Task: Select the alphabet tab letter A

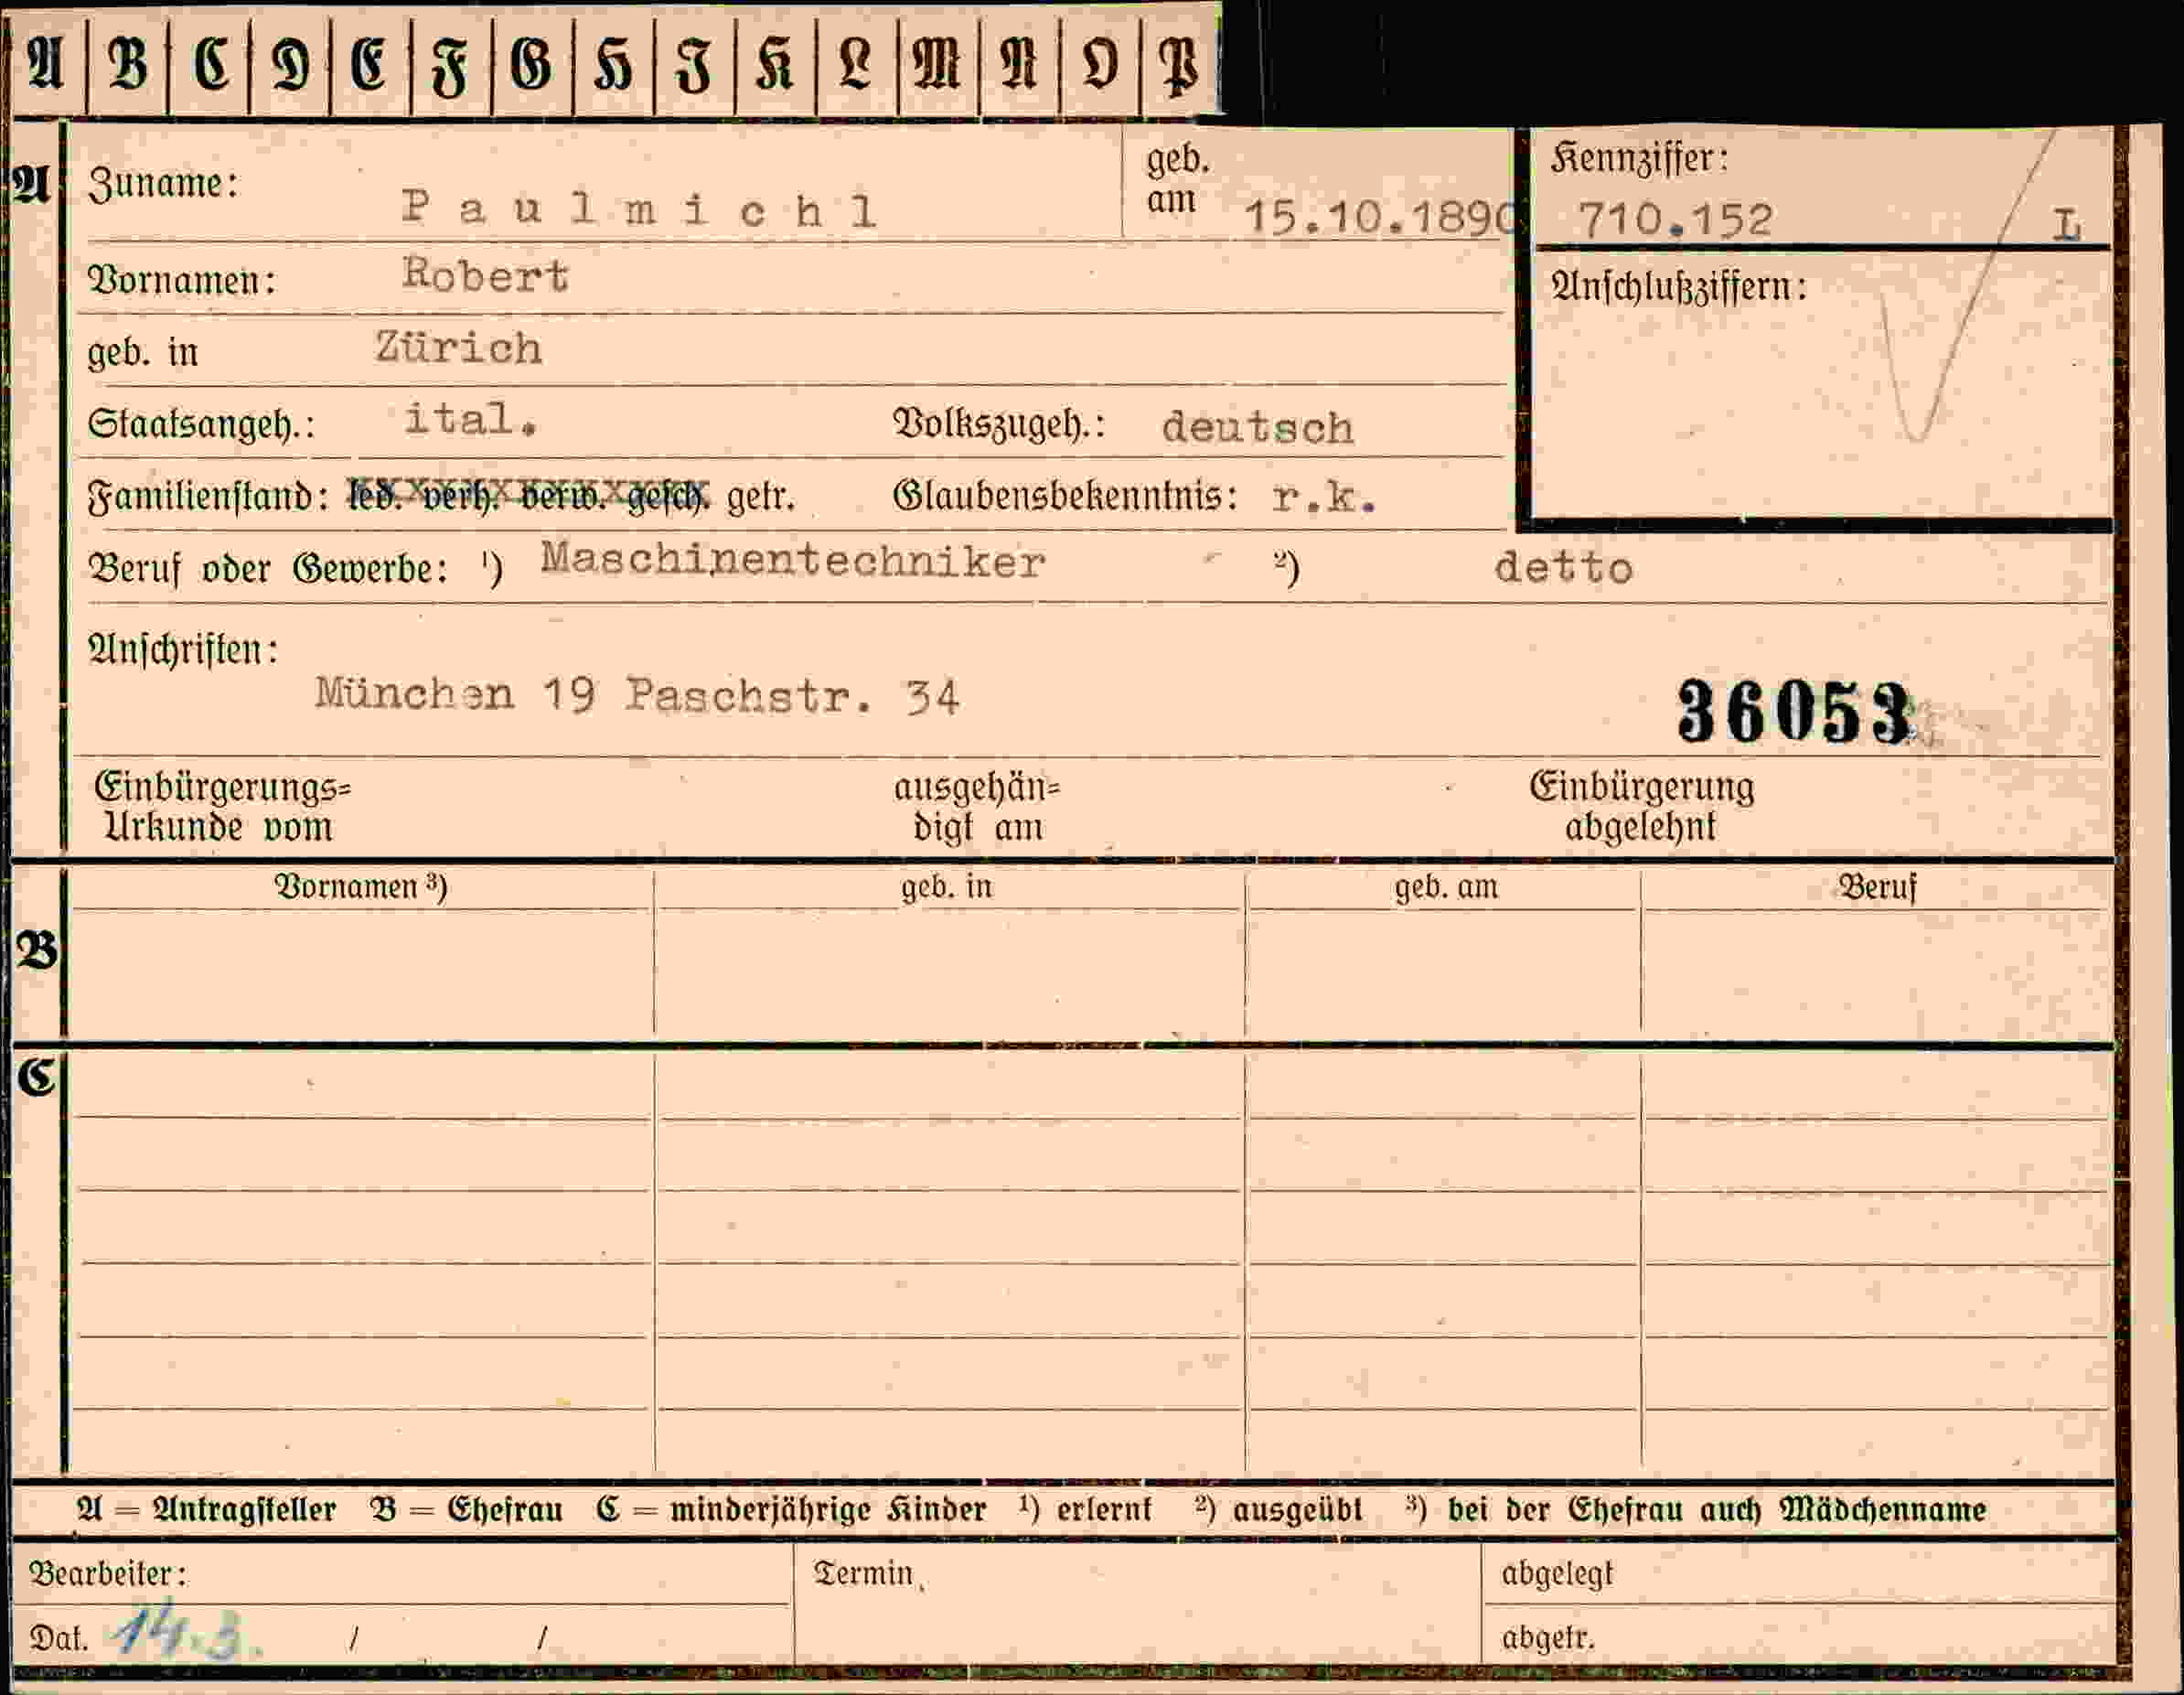Action: [46, 64]
